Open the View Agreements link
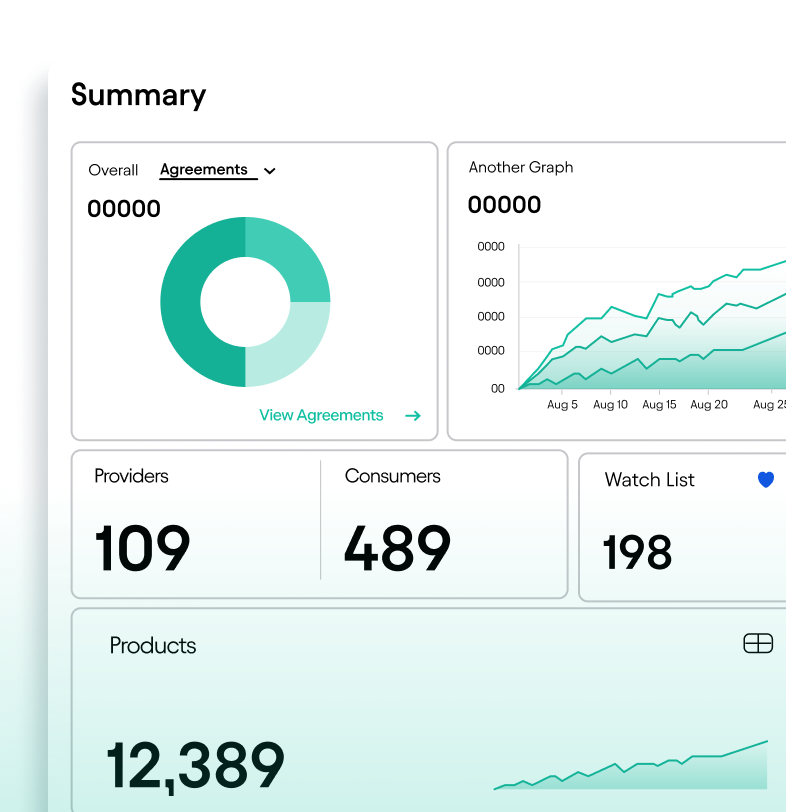Viewport: 786px width, 812px height. [321, 415]
